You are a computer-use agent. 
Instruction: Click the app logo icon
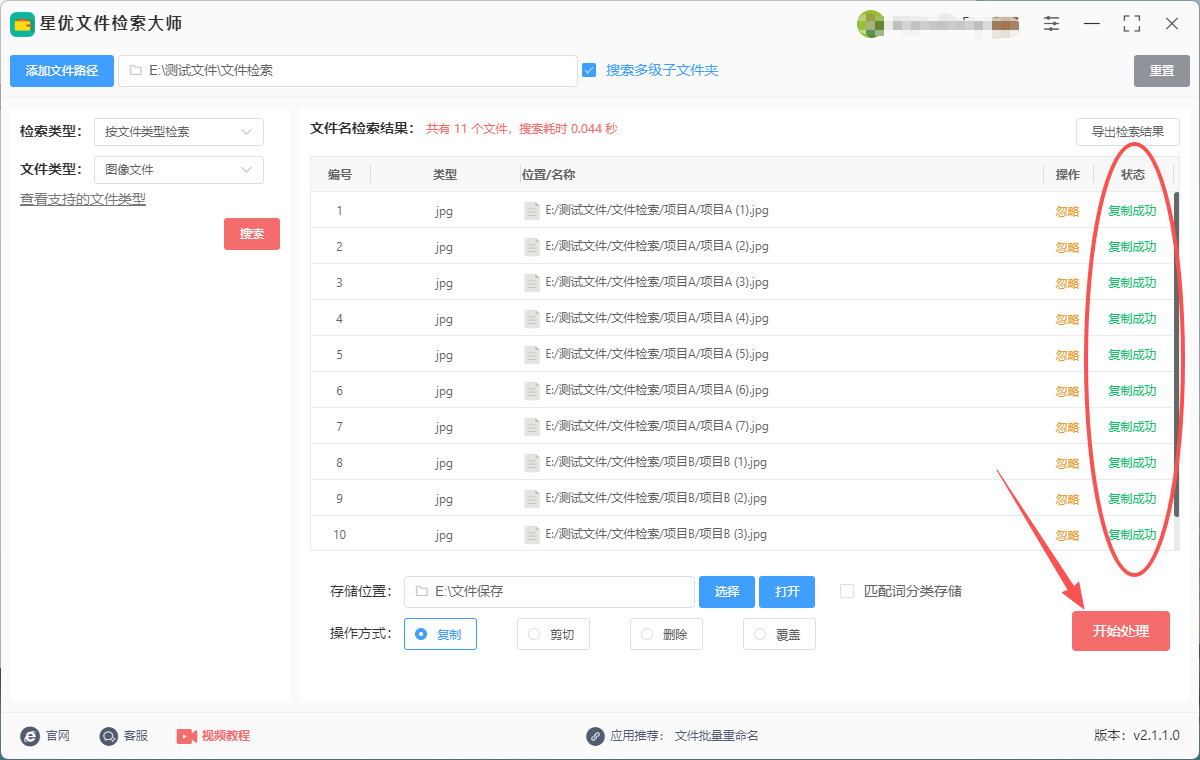coord(22,24)
